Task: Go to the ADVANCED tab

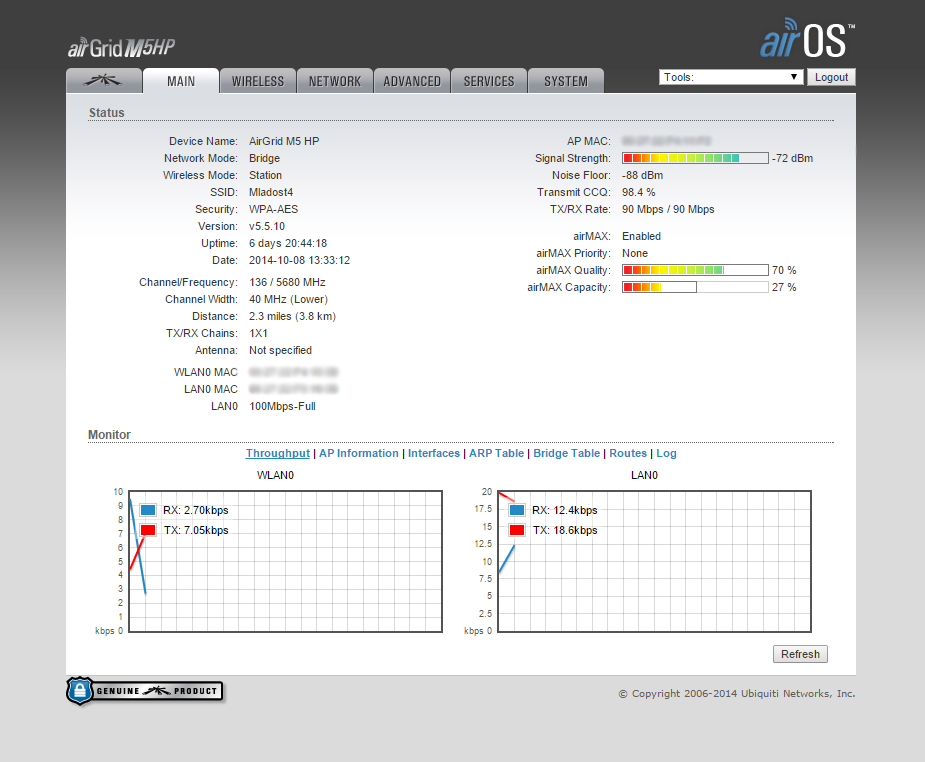Action: 412,81
